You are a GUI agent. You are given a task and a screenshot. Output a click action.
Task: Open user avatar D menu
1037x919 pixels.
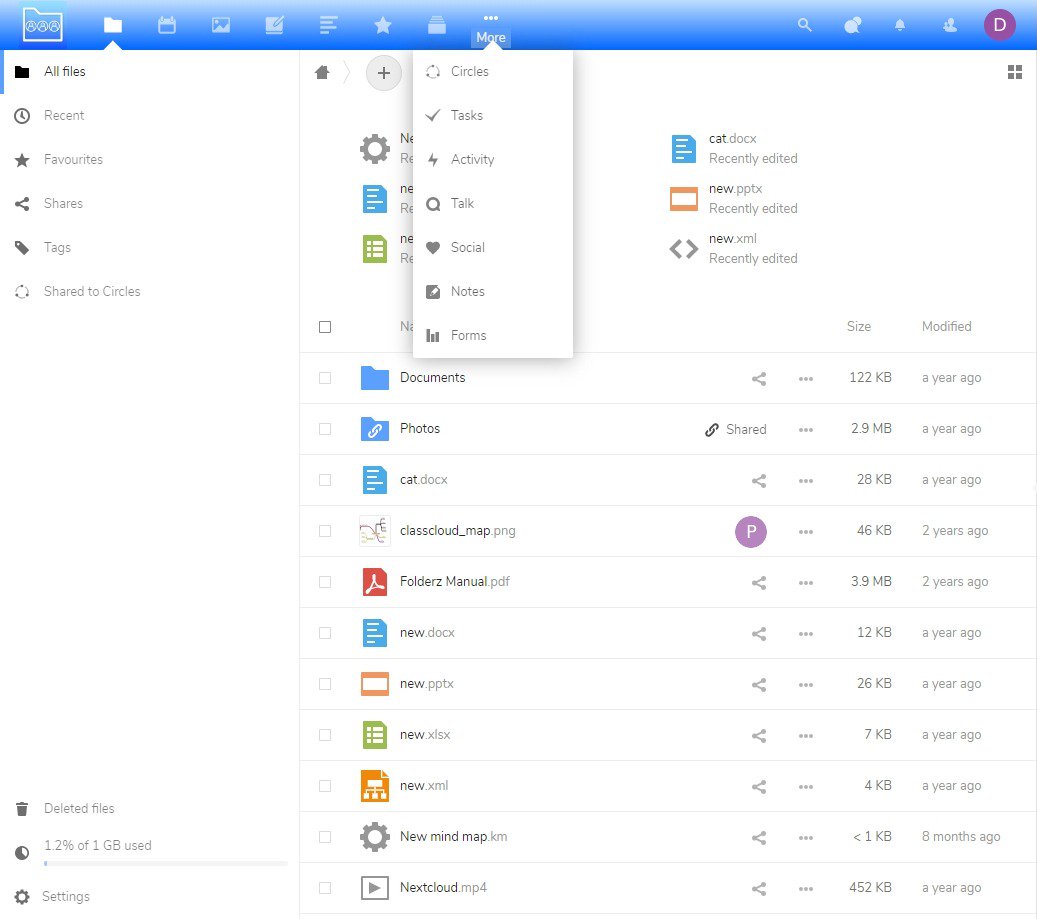point(999,25)
